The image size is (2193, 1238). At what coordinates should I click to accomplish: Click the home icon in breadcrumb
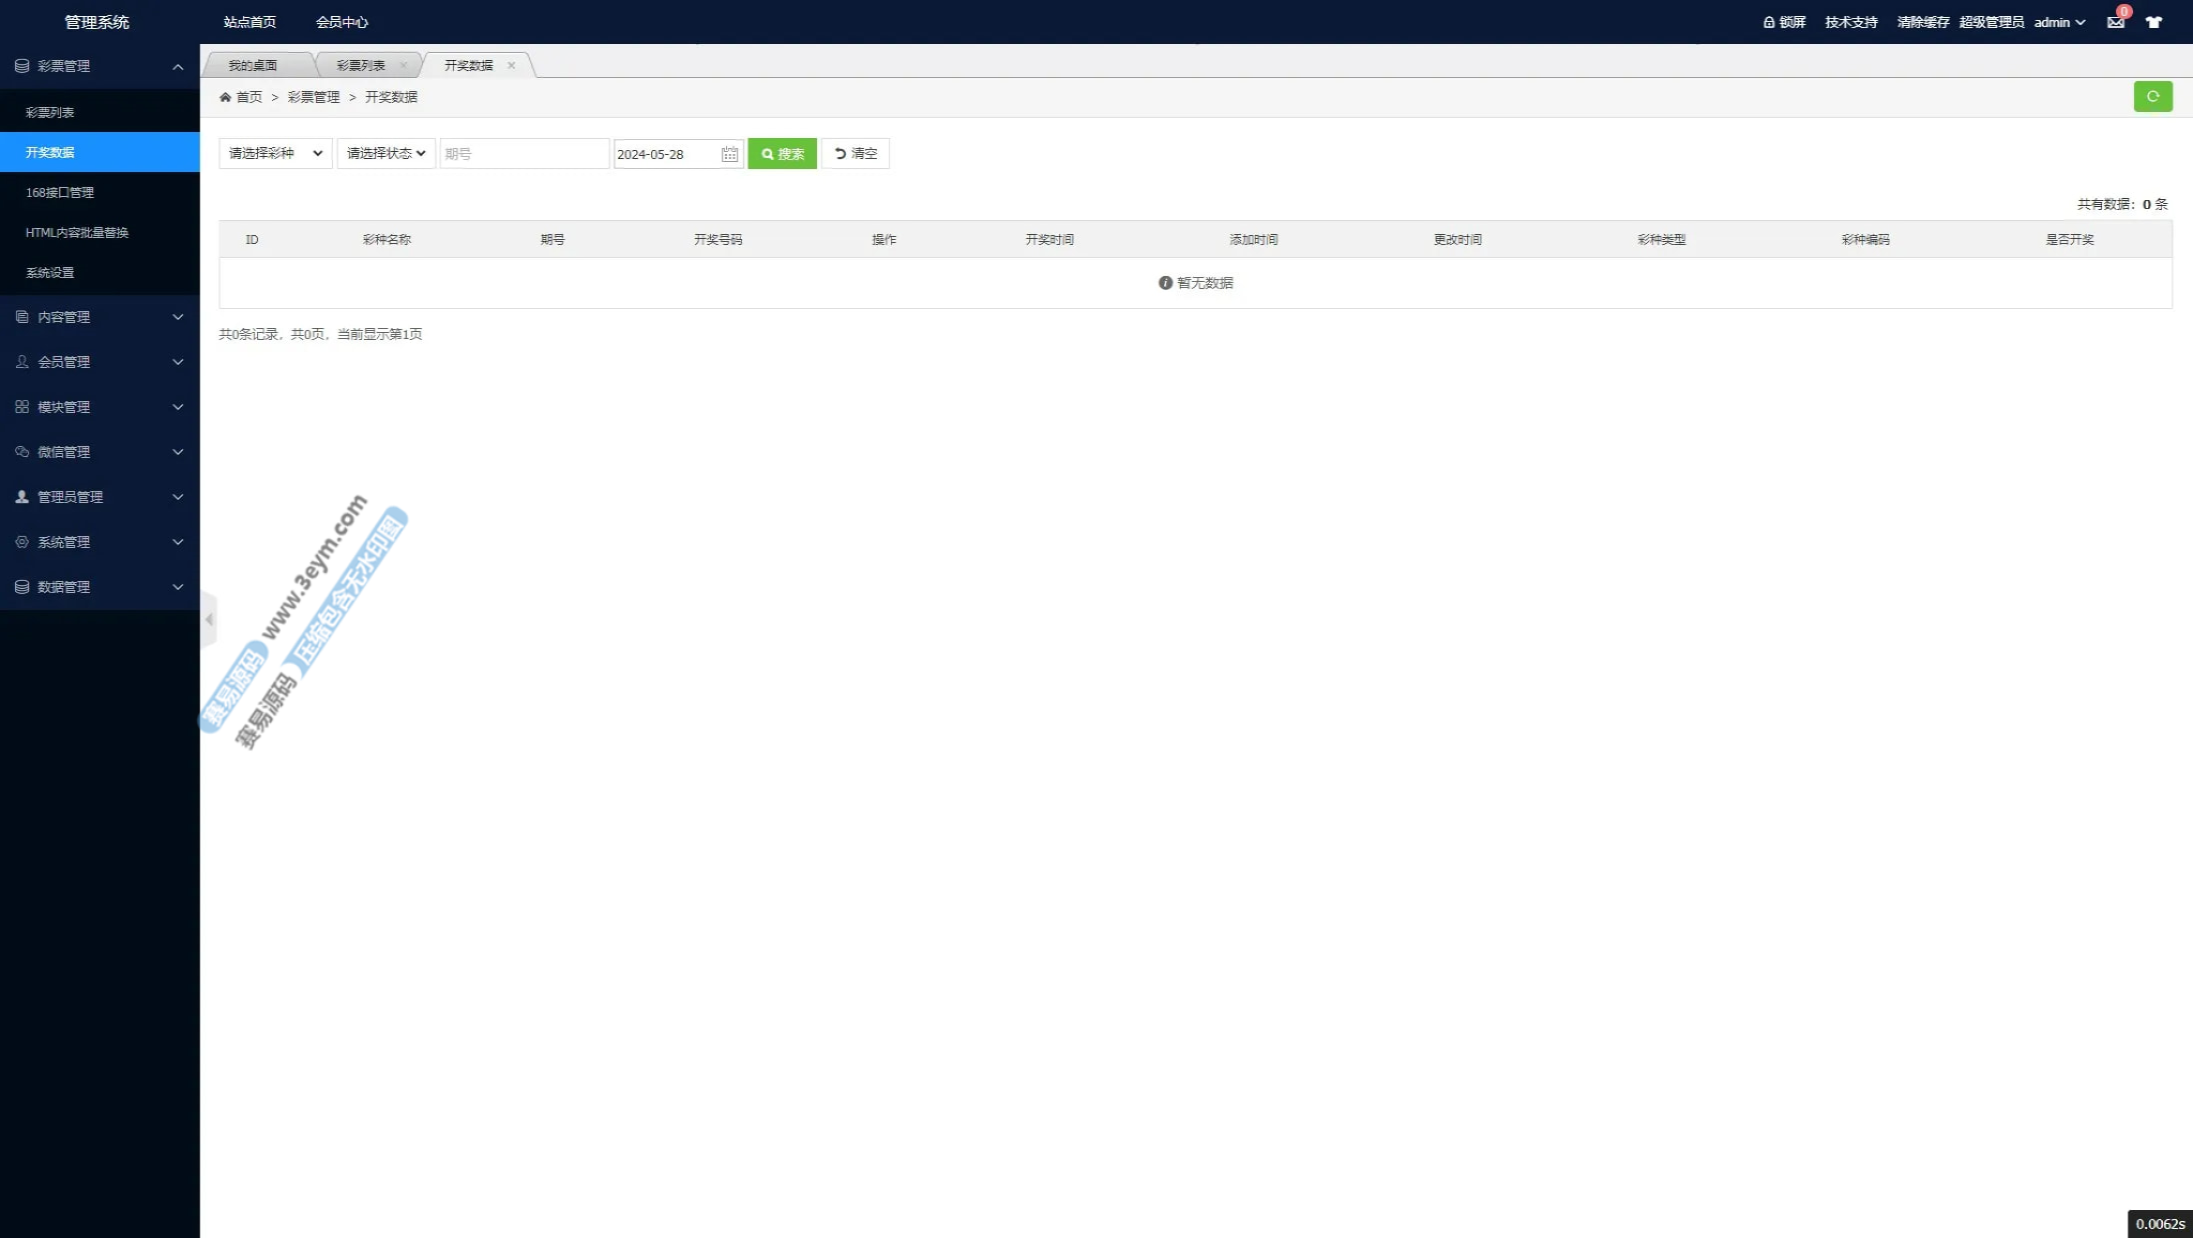(225, 97)
